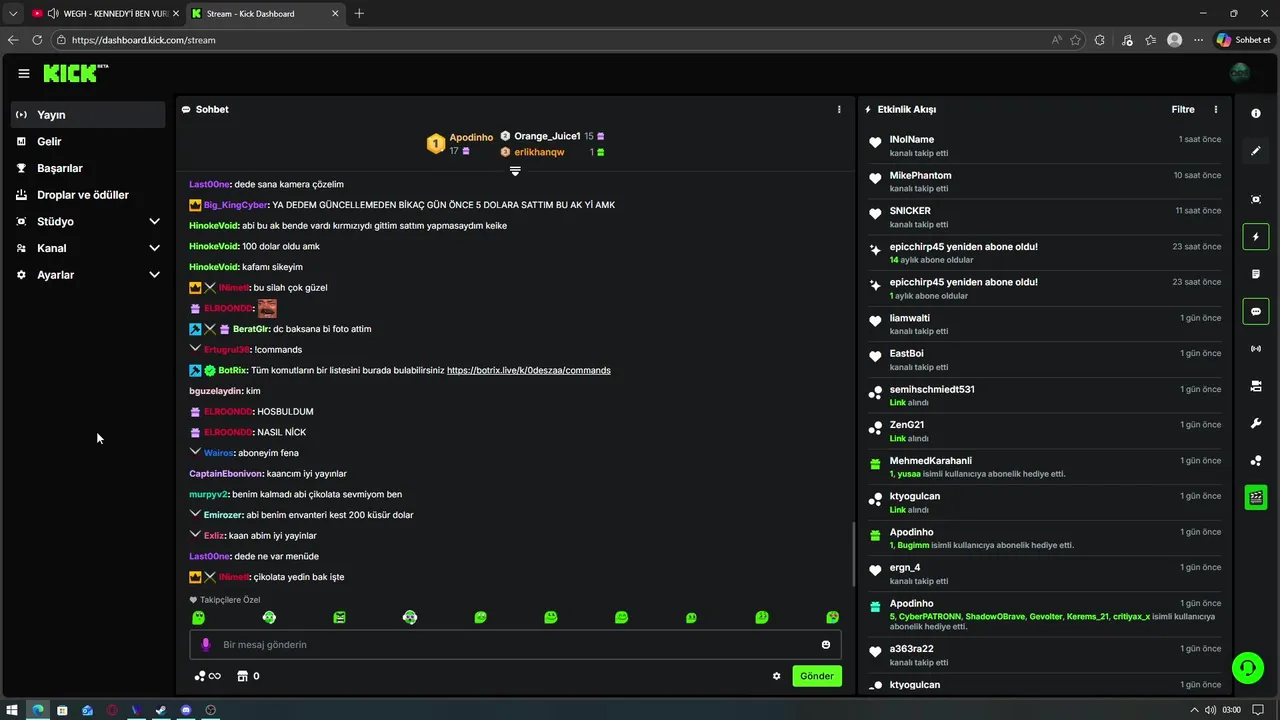
Task: Click the channel points icon in right sidebar
Action: pos(1256,461)
